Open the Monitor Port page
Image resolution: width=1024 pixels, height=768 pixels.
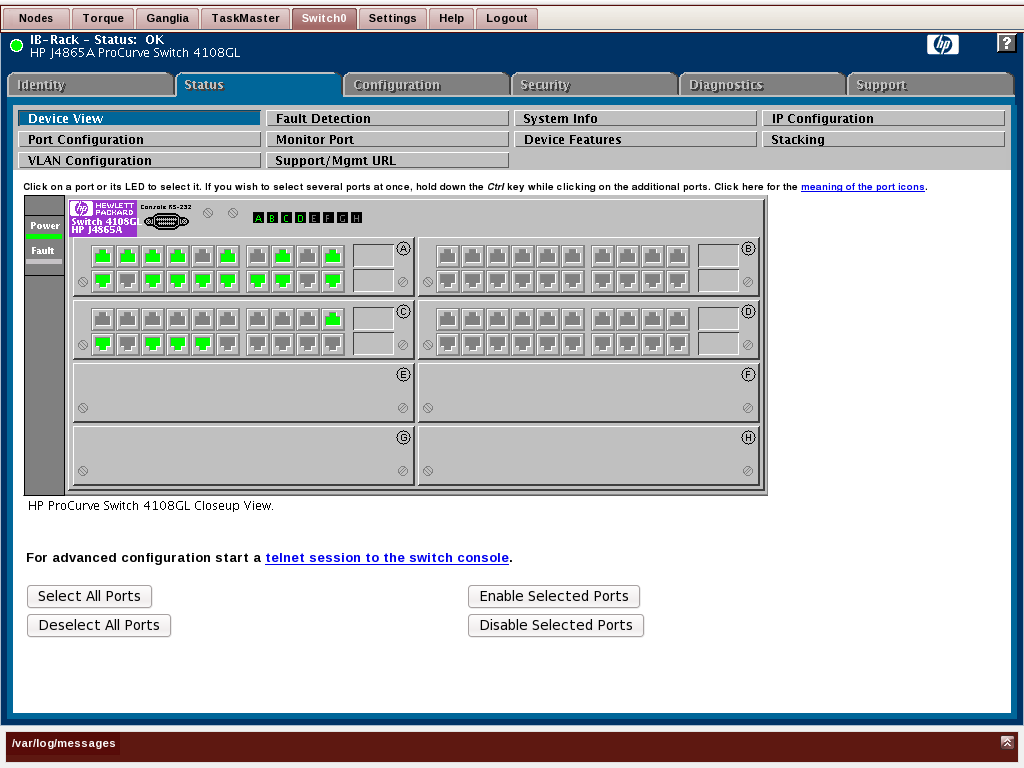[x=387, y=139]
